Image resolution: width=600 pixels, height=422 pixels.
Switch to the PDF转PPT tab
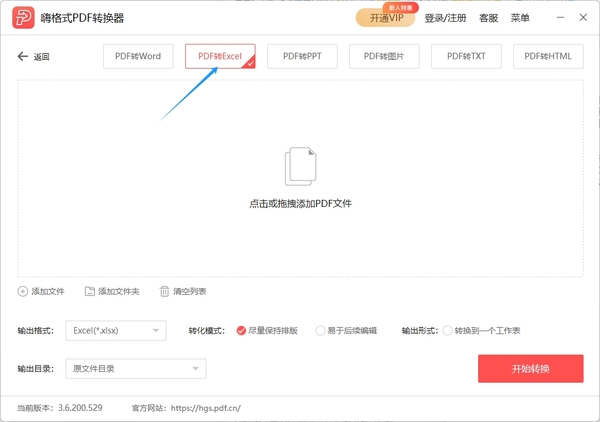(302, 57)
